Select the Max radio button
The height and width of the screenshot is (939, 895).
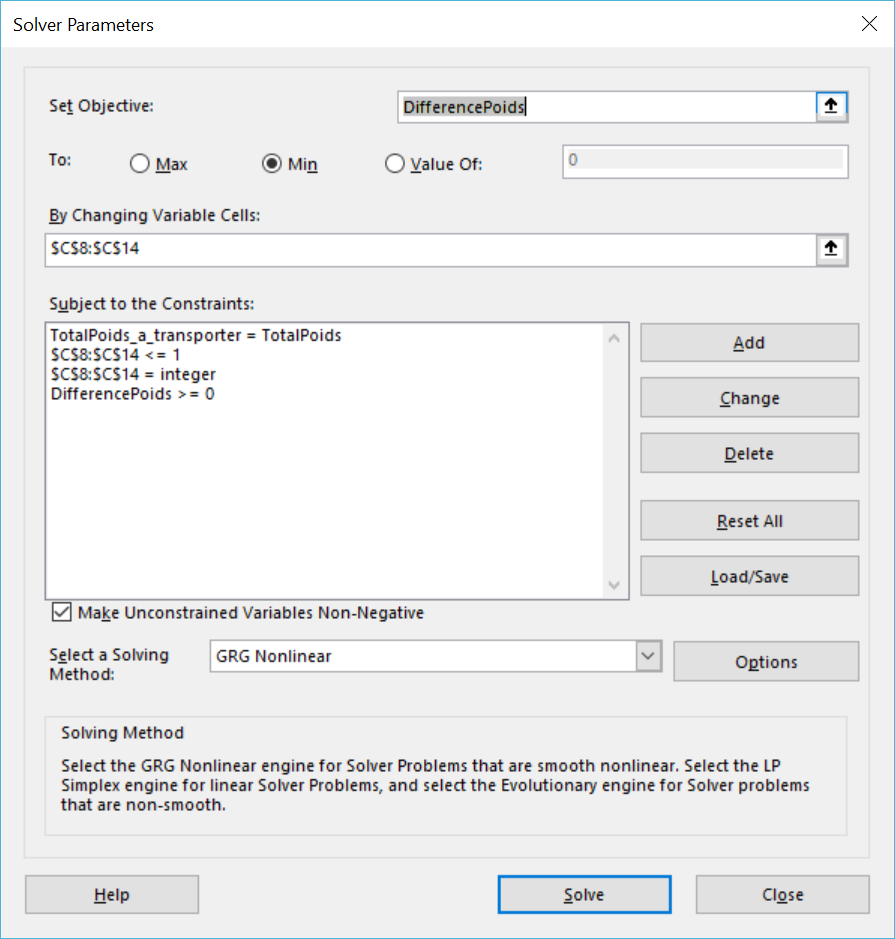140,164
